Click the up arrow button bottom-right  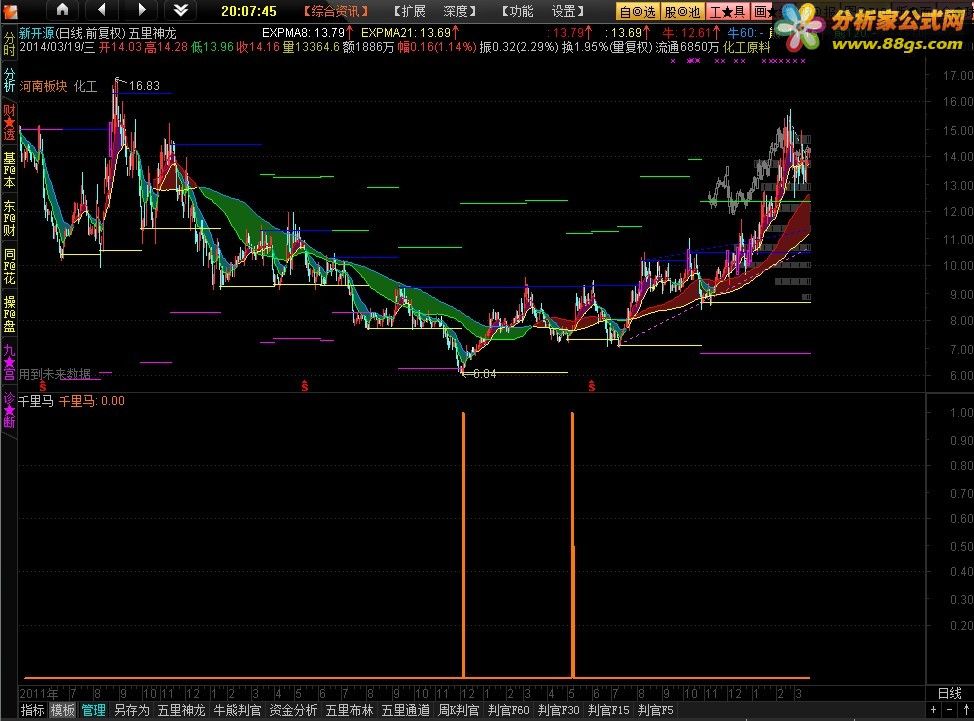tap(966, 710)
